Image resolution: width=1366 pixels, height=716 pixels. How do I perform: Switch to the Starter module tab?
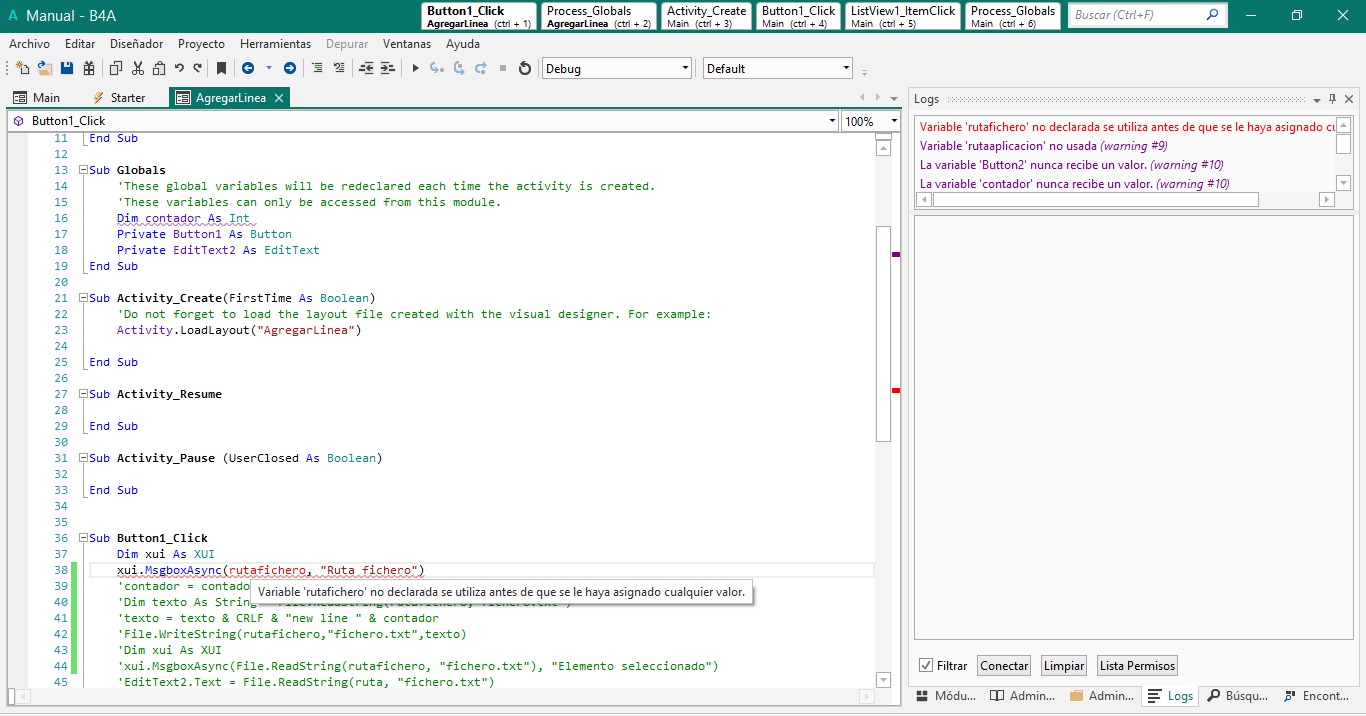[x=119, y=97]
